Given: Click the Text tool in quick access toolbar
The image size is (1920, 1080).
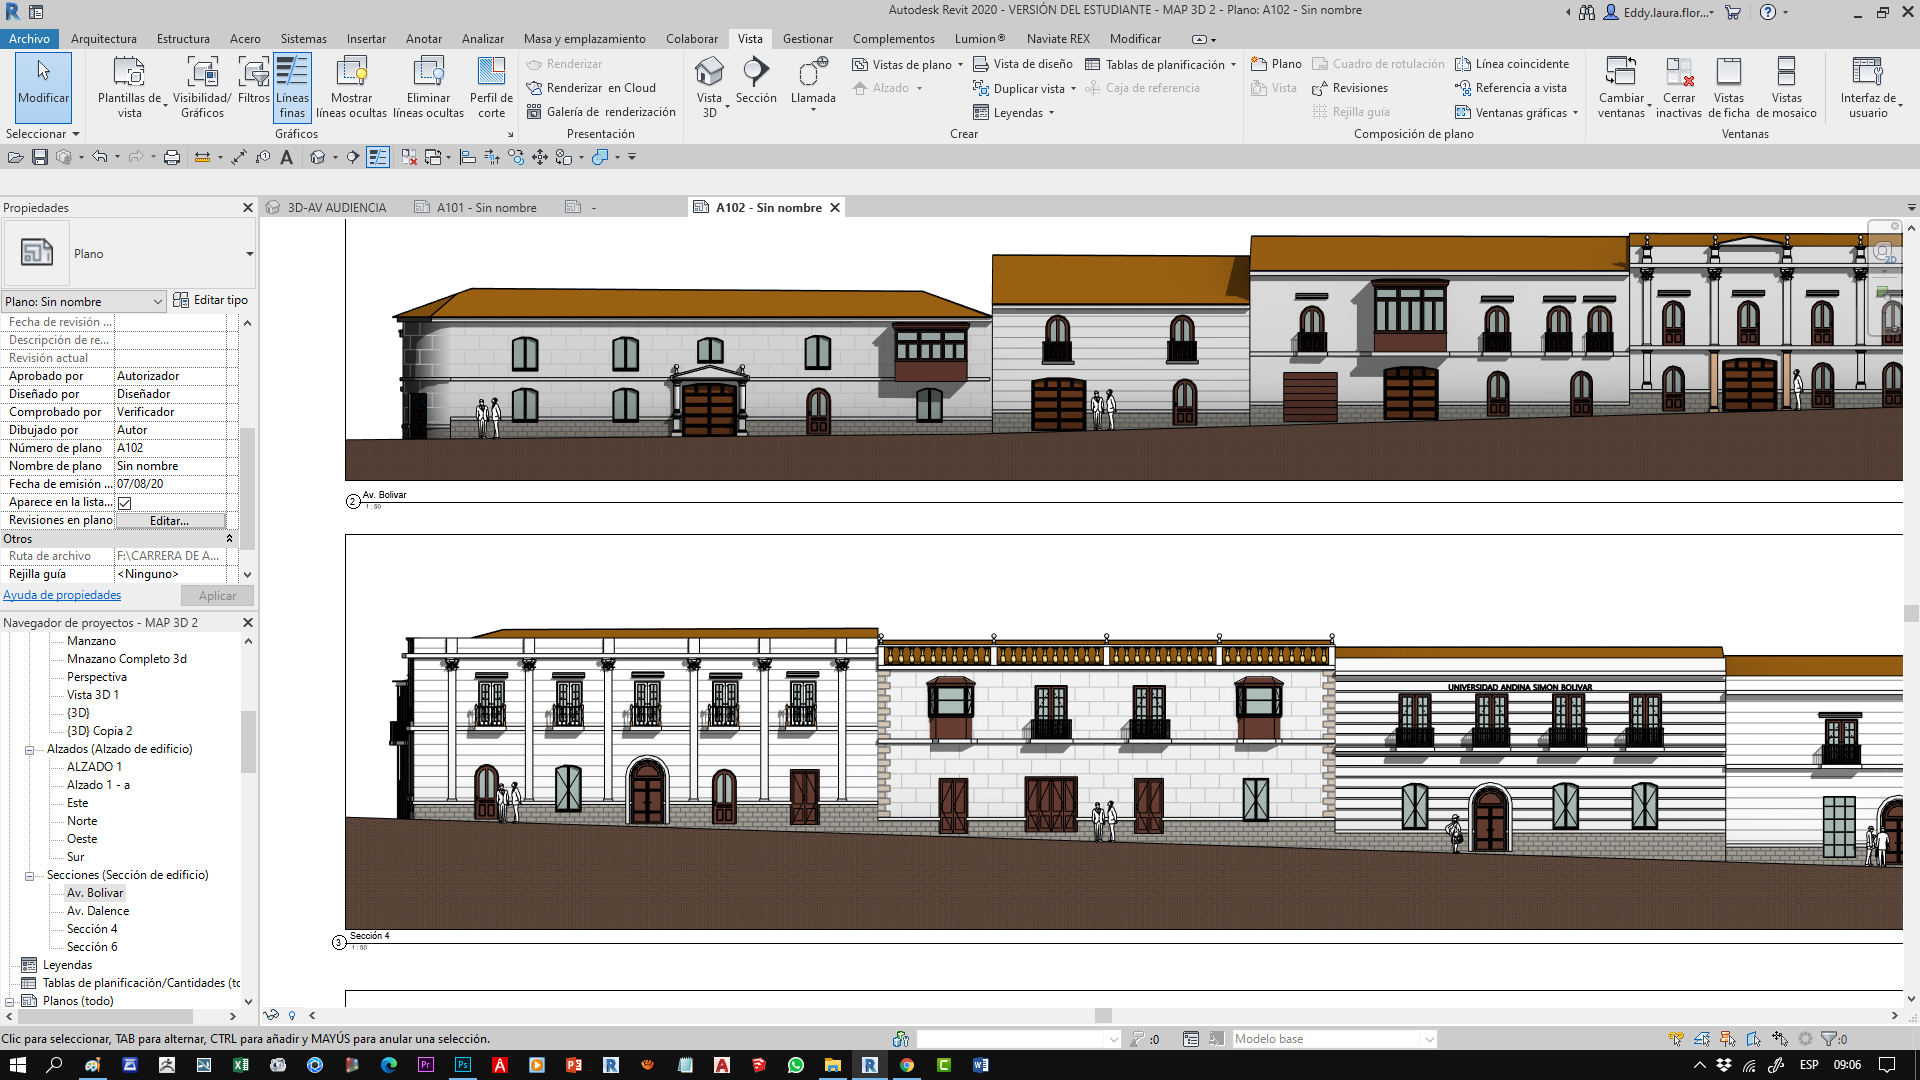Looking at the screenshot, I should [287, 157].
